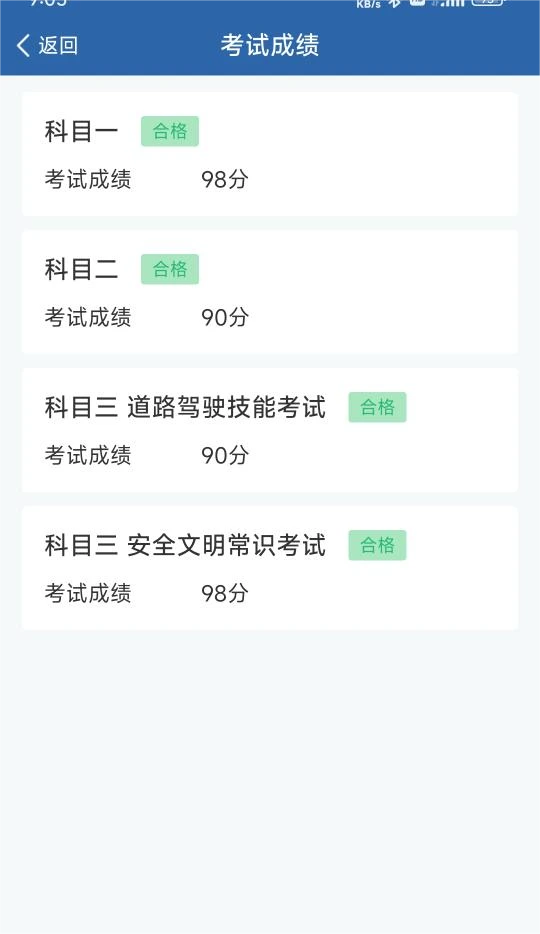Image resolution: width=540 pixels, height=934 pixels.
Task: Open the 科目一 result card
Action: (270, 154)
